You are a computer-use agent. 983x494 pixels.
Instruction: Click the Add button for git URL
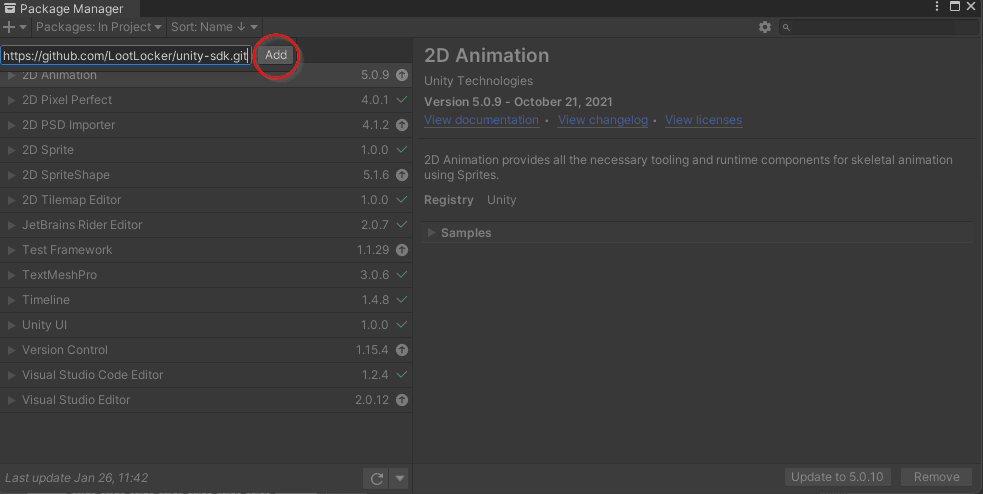click(x=276, y=55)
